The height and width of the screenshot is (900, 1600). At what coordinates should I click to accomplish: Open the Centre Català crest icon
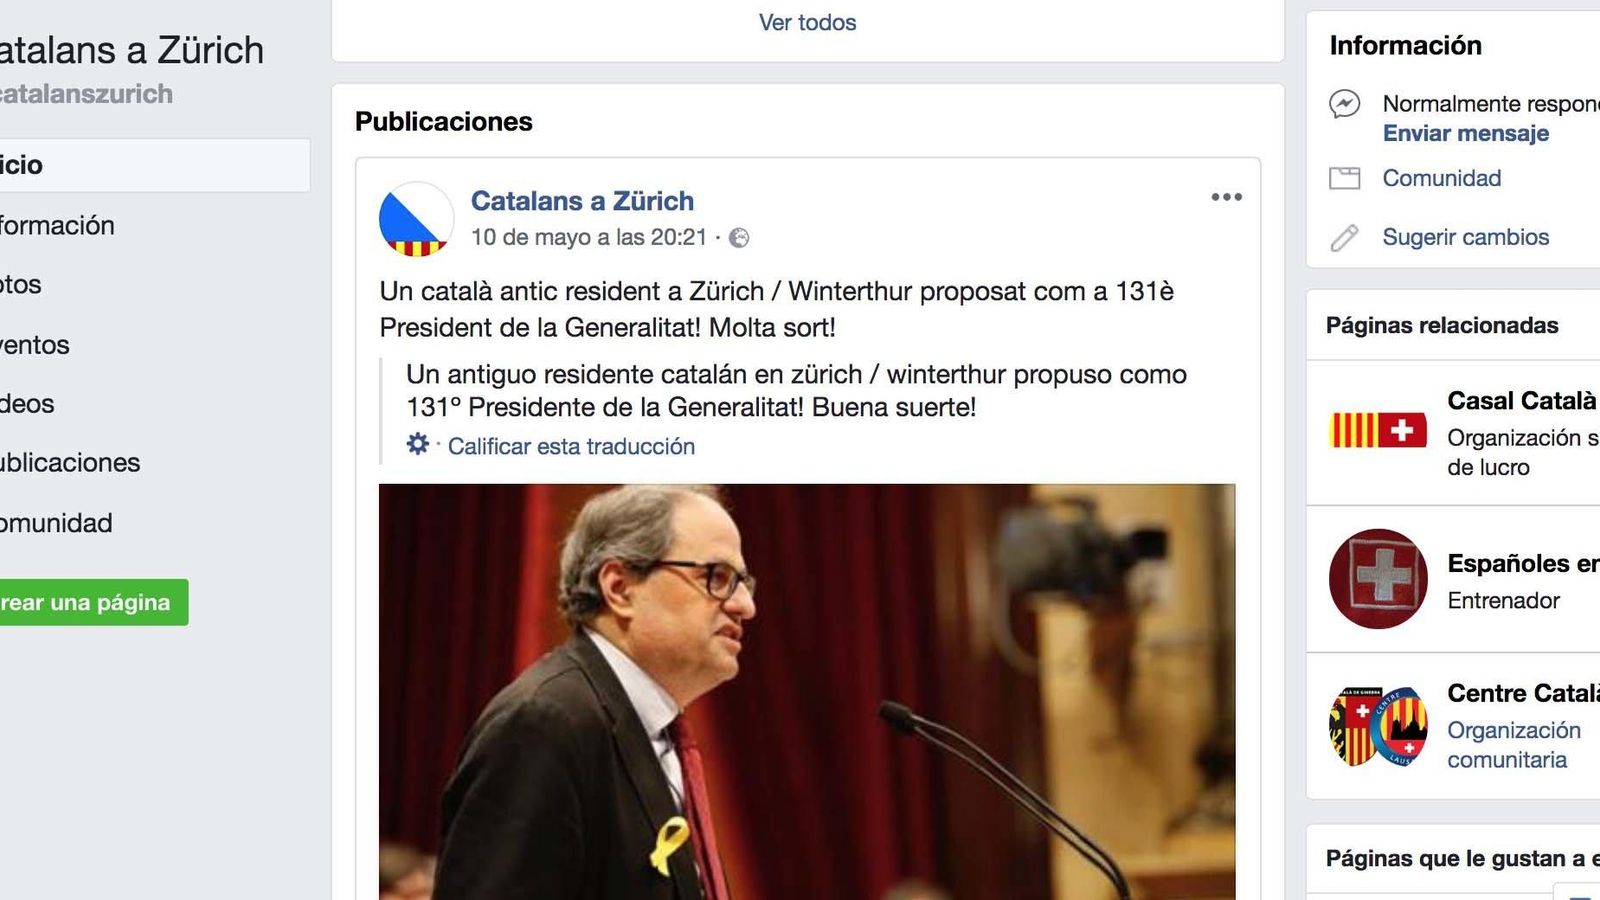(1378, 726)
